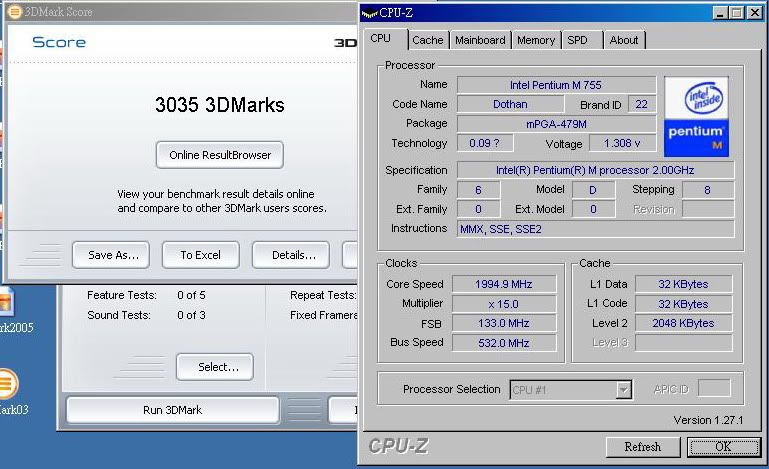Click the Intel Inside Pentium M logo
The image size is (769, 469).
pos(696,117)
